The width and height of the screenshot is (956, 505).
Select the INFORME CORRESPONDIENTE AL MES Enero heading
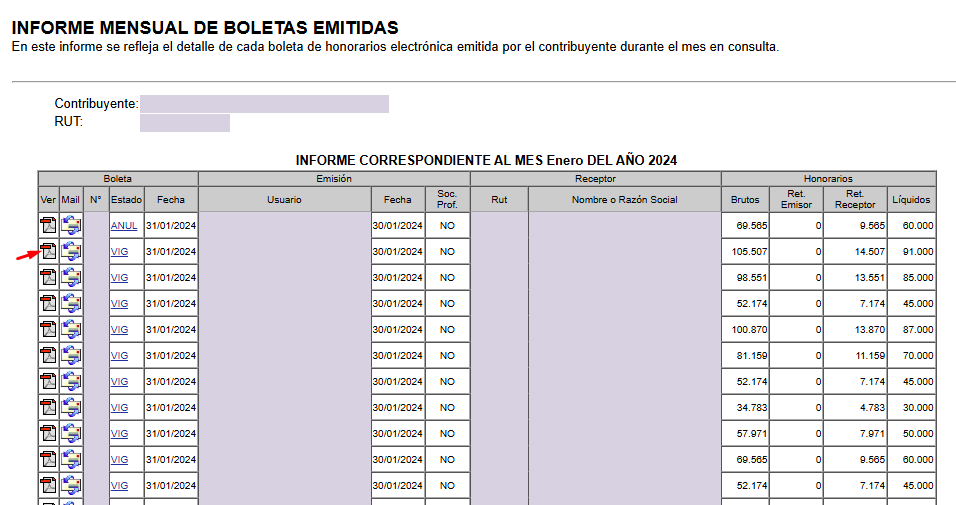[486, 160]
